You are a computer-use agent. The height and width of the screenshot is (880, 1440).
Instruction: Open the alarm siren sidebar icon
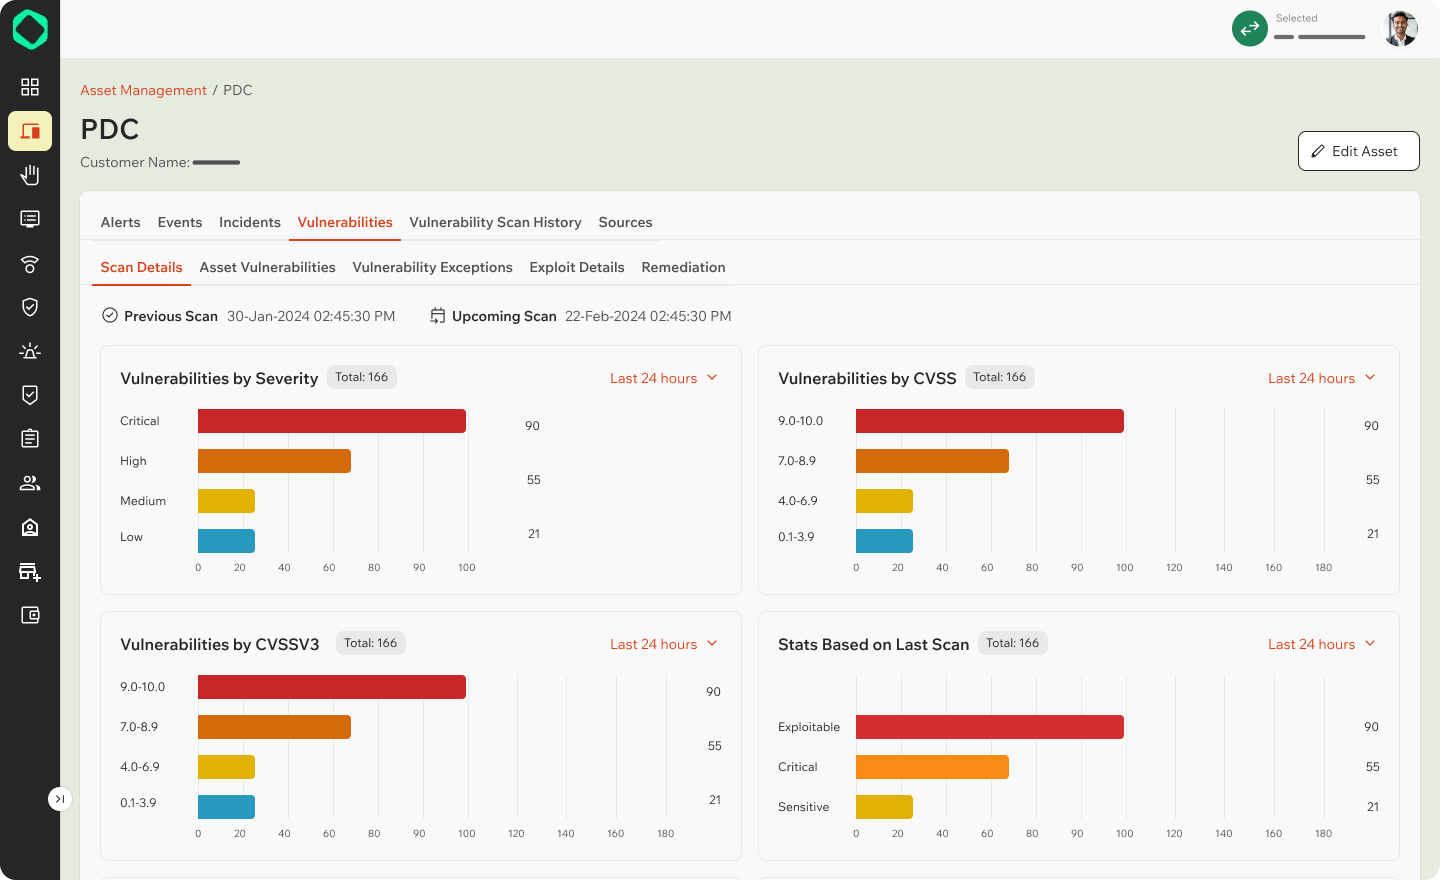[30, 351]
